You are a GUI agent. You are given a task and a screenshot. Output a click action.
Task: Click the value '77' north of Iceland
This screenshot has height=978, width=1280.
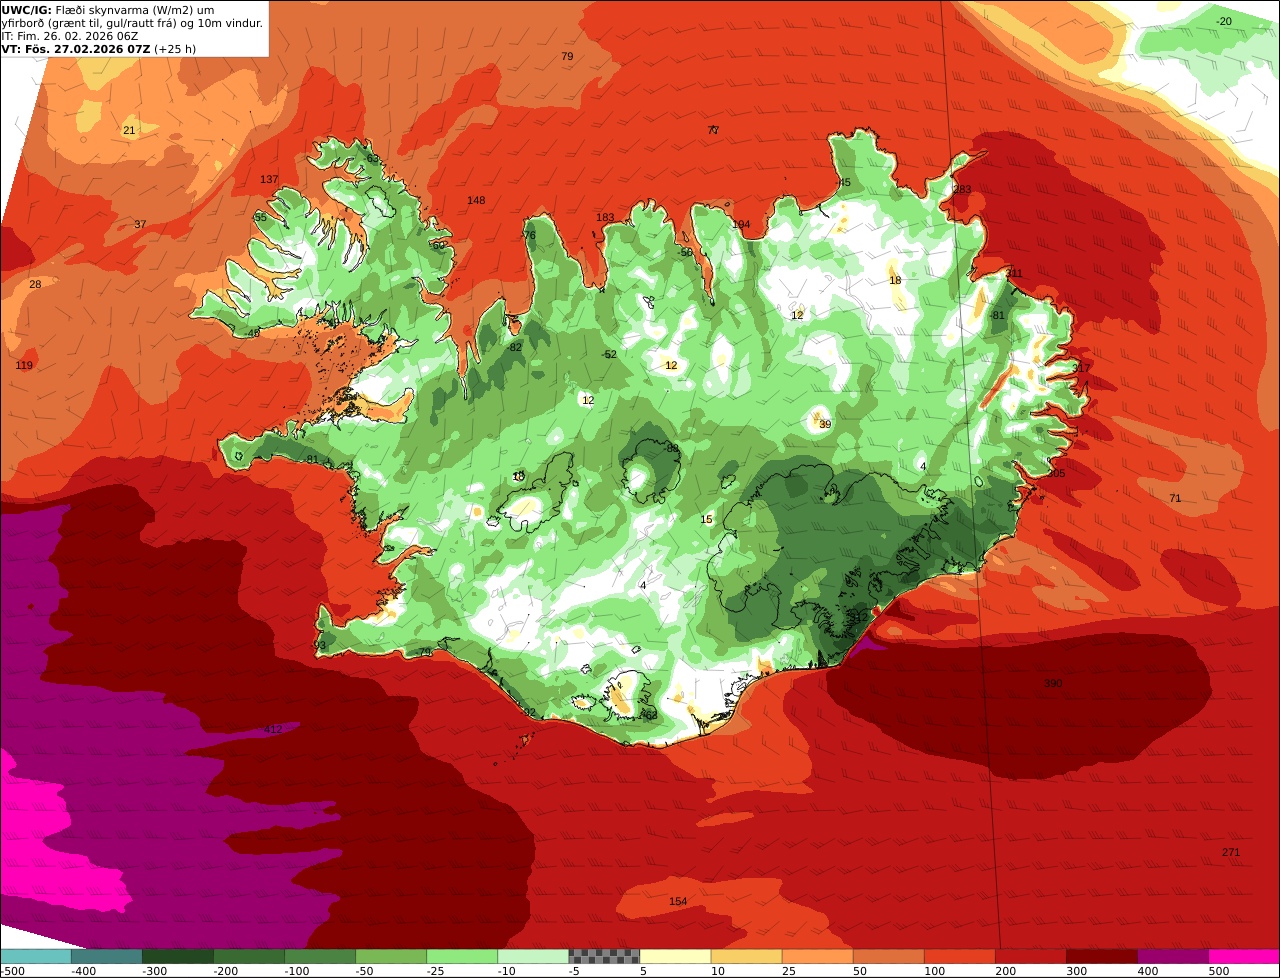pyautogui.click(x=713, y=130)
